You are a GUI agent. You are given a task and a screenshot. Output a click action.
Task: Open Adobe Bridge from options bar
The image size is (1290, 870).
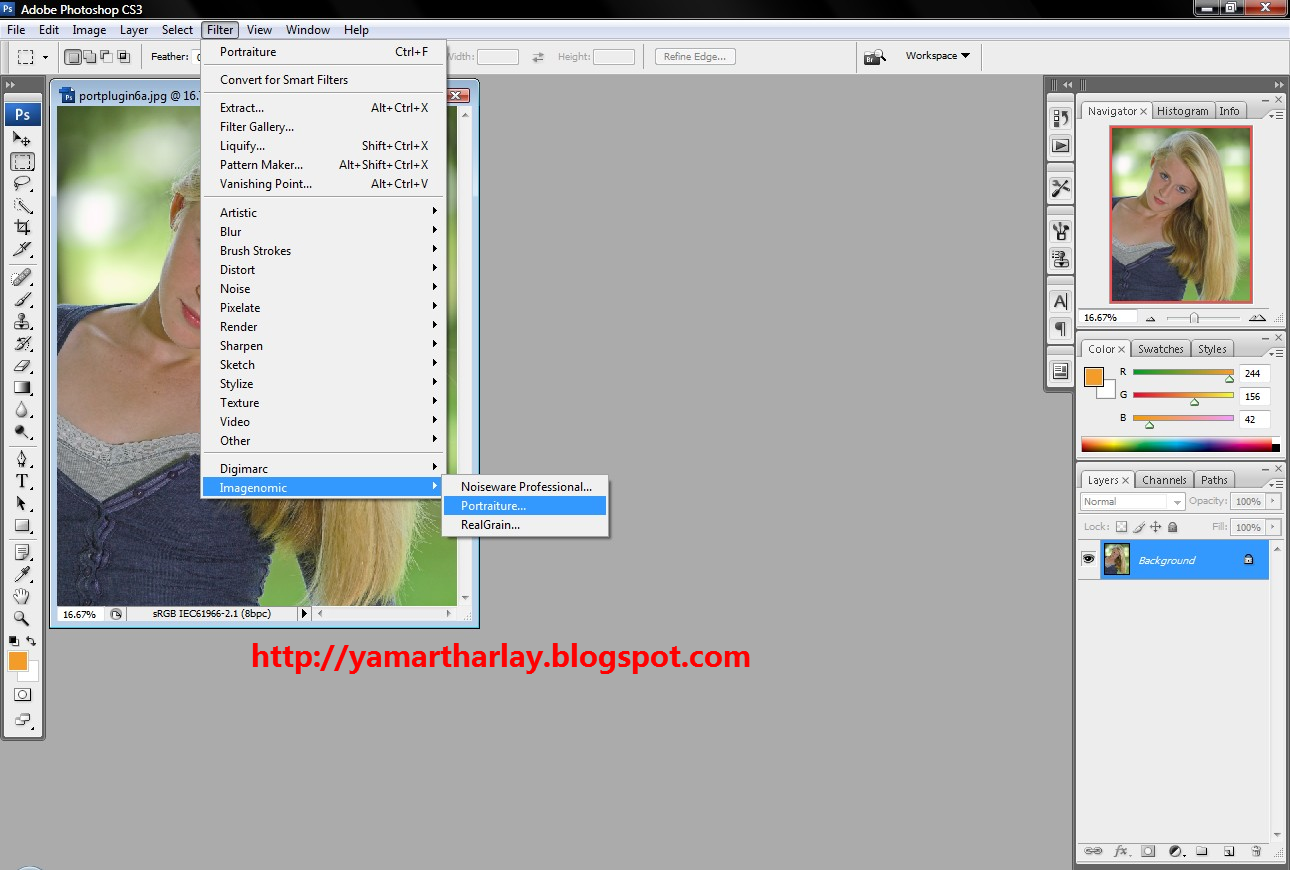pyautogui.click(x=875, y=57)
